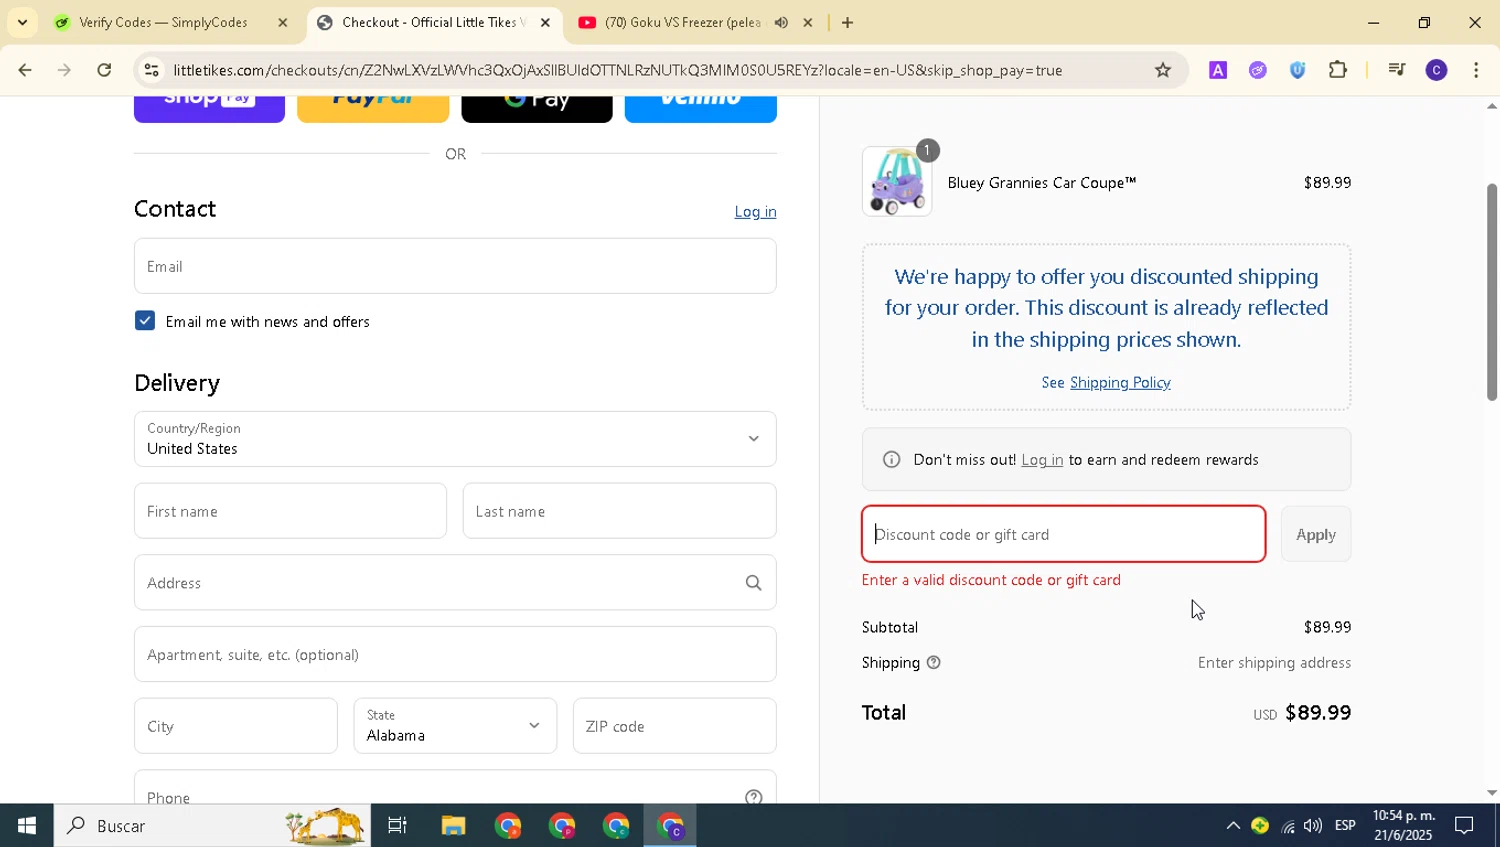Screen dimensions: 1500x847
Task: Click the browser back arrow
Action: point(24,70)
